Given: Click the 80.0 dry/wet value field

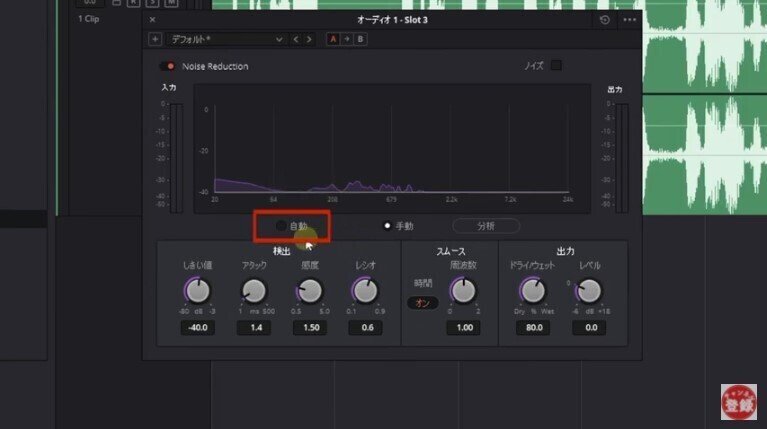Looking at the screenshot, I should coord(533,327).
